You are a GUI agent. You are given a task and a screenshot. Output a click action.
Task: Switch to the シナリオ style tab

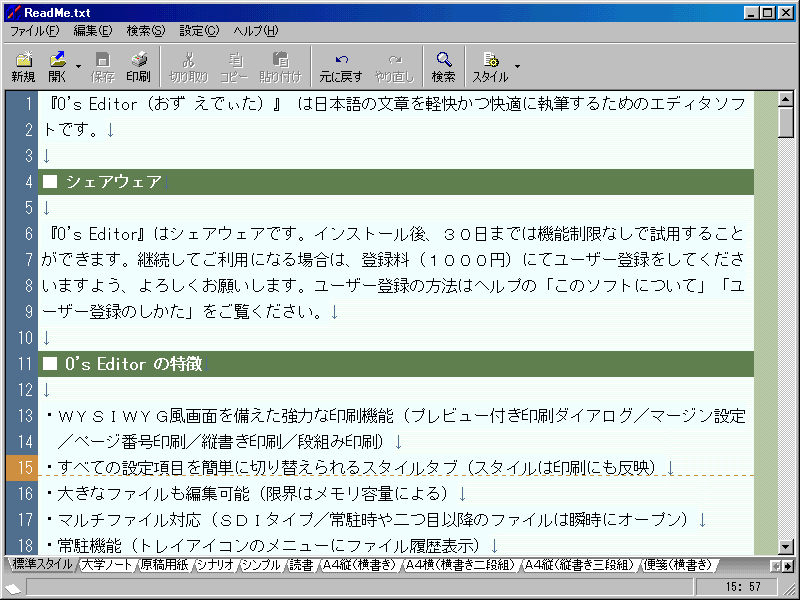[214, 565]
